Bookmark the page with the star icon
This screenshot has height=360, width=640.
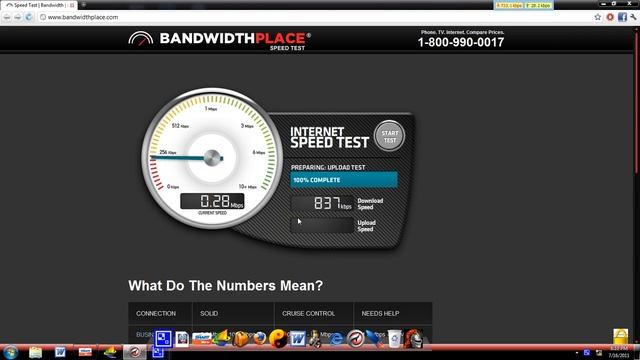pyautogui.click(x=598, y=17)
